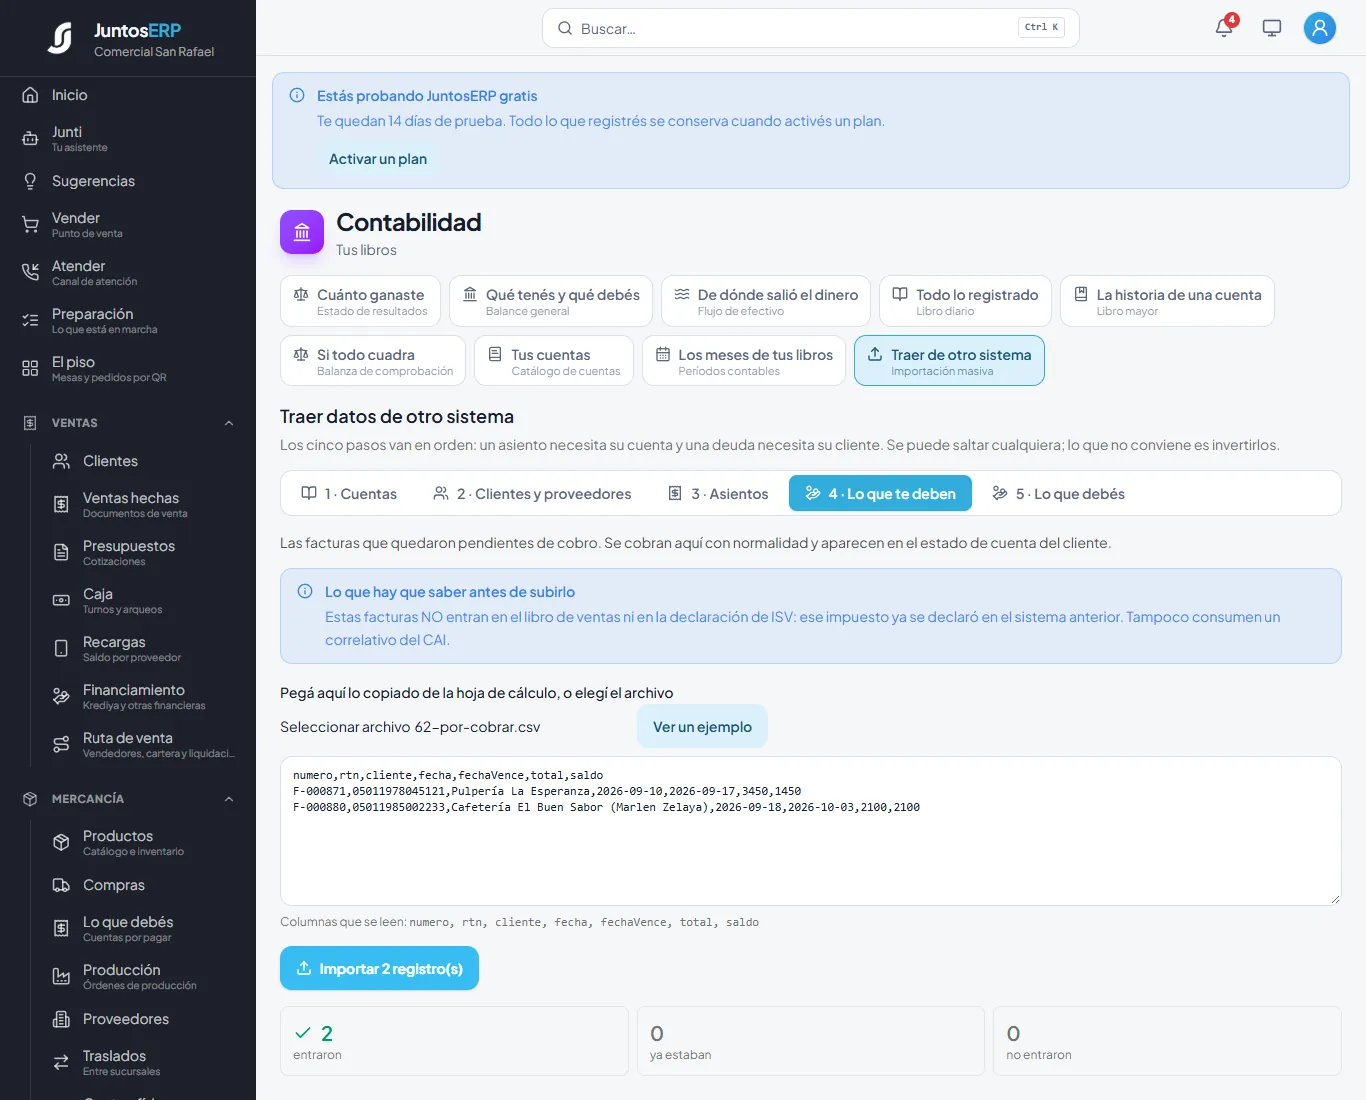Screen dimensions: 1366x1100
Task: Open Si todo cuadra balanza
Action: (373, 361)
